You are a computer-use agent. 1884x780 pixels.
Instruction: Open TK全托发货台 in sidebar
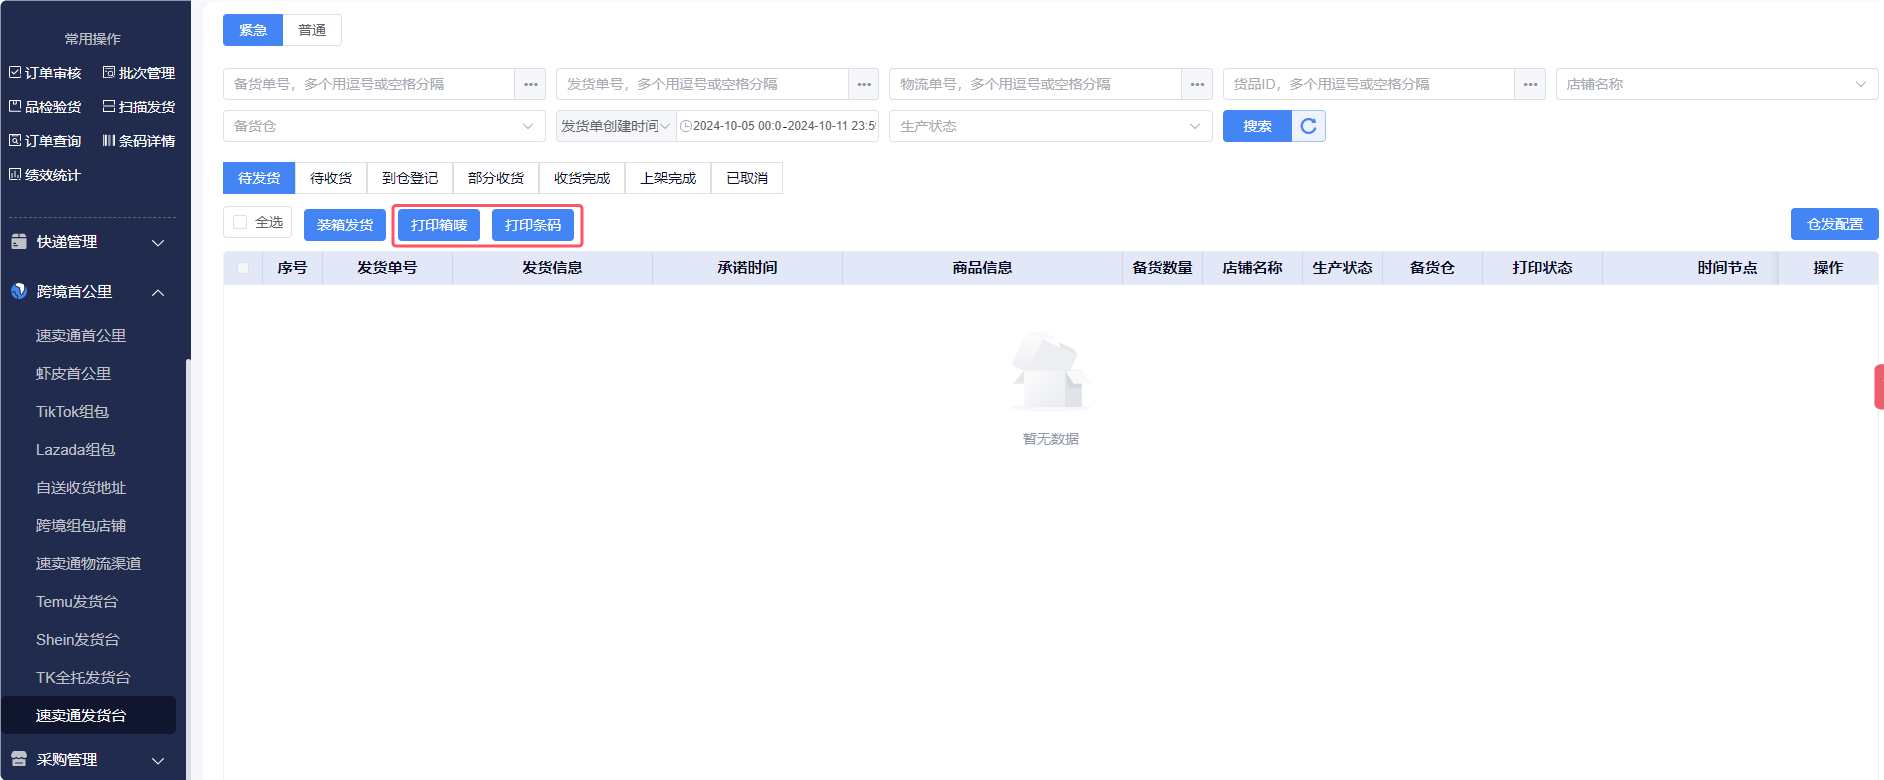83,678
